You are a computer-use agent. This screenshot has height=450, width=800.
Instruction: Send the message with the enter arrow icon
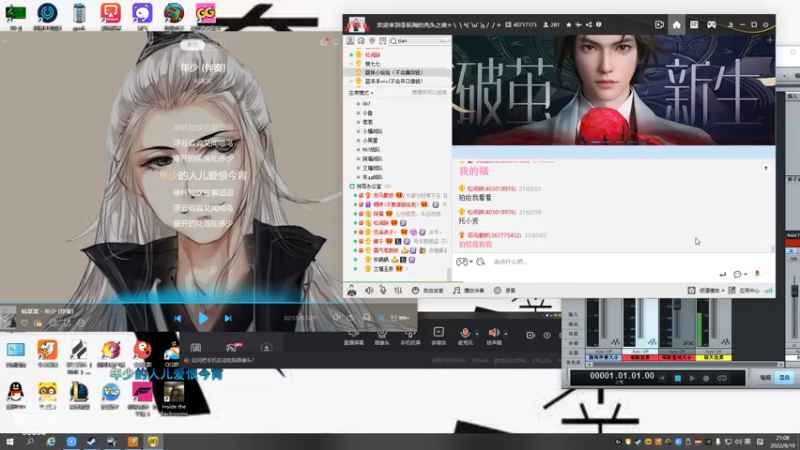point(722,274)
